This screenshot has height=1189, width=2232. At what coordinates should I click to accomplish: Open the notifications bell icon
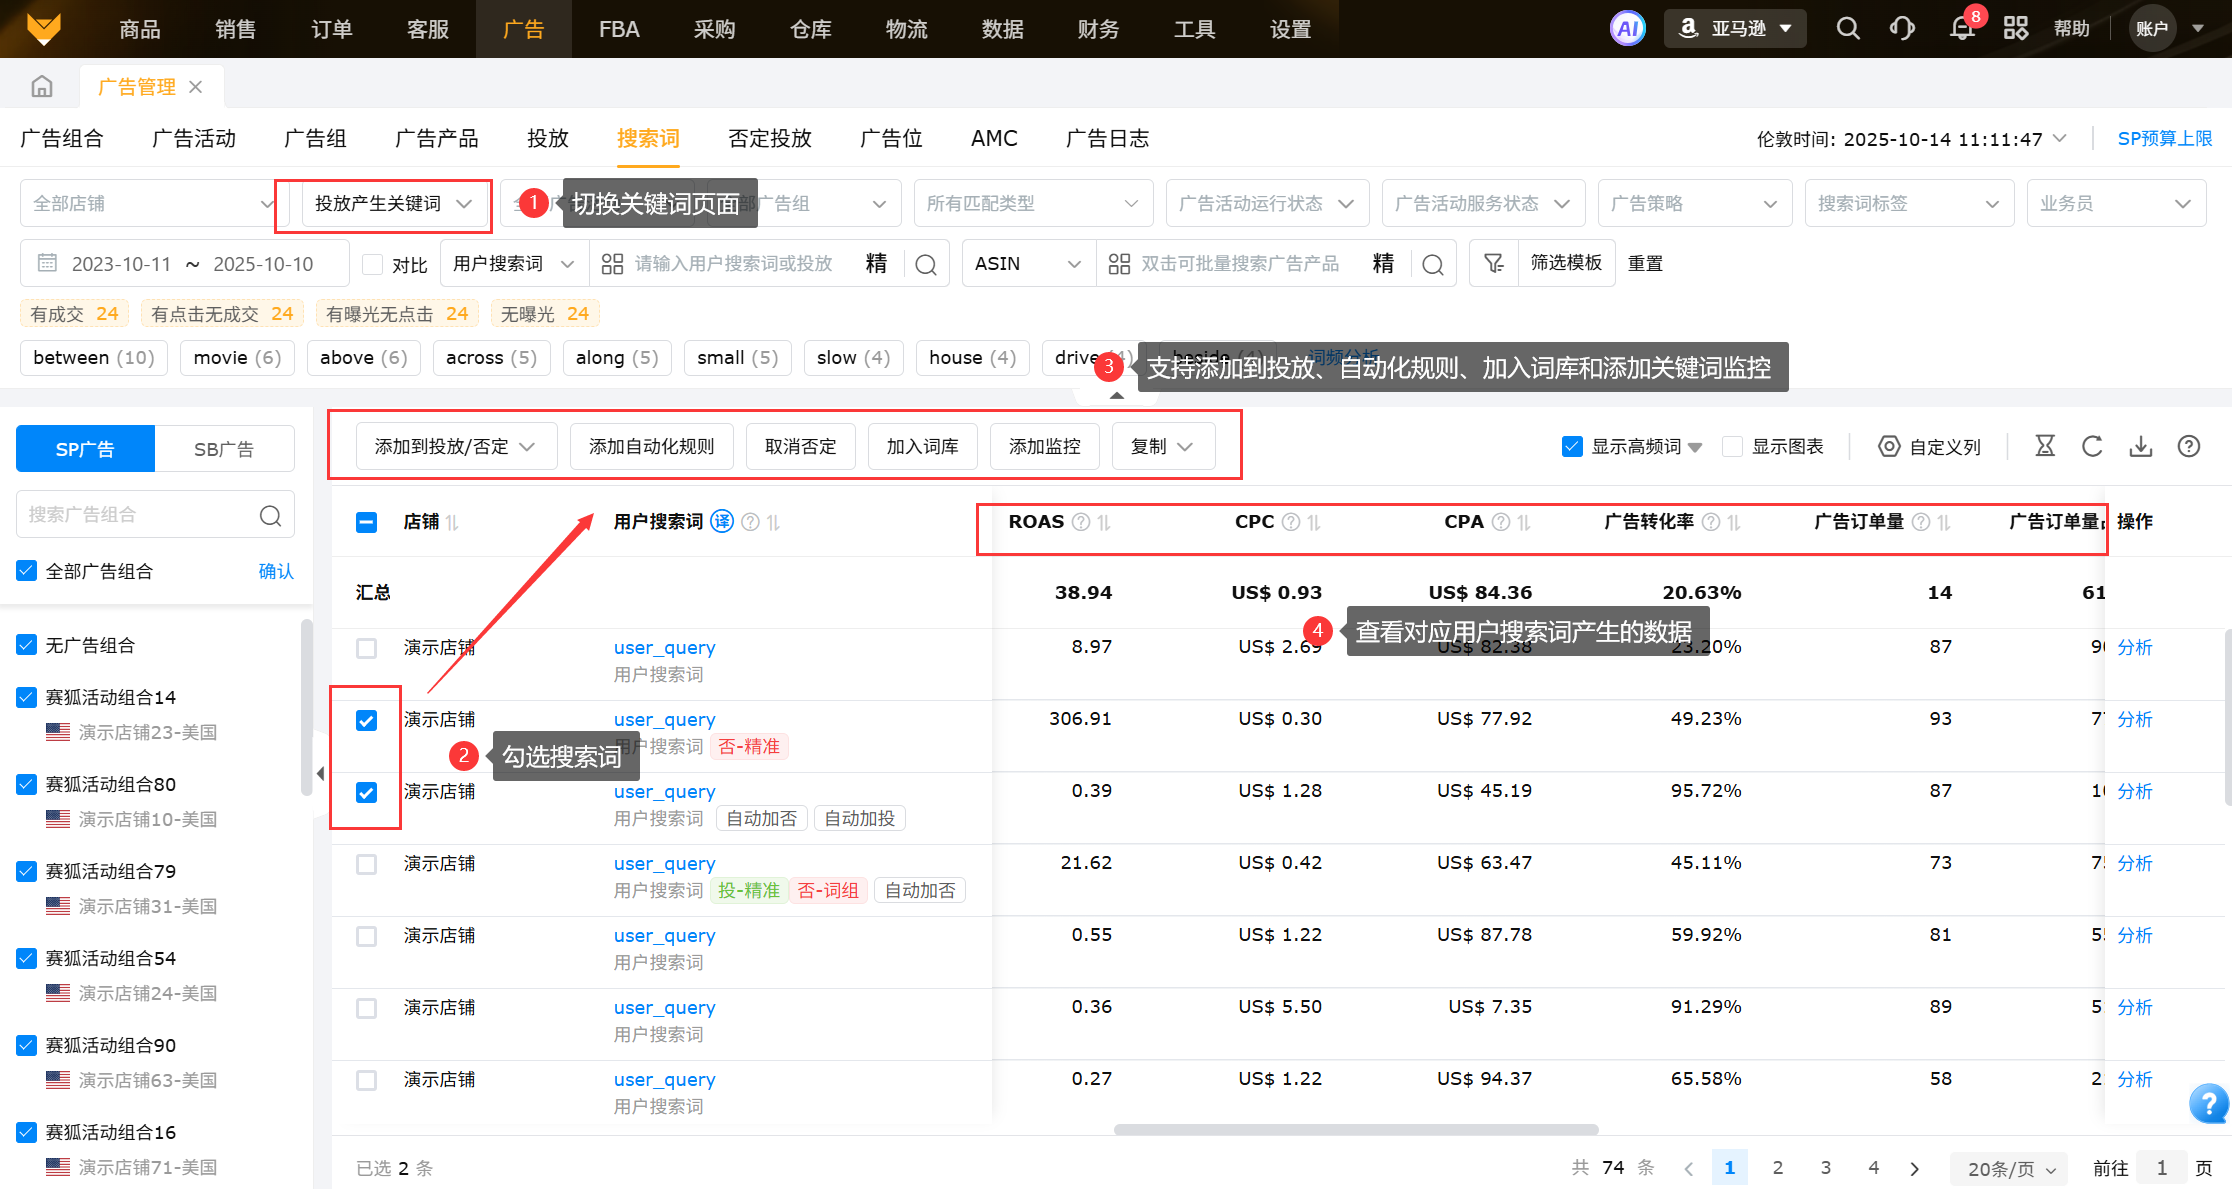coord(1962,28)
